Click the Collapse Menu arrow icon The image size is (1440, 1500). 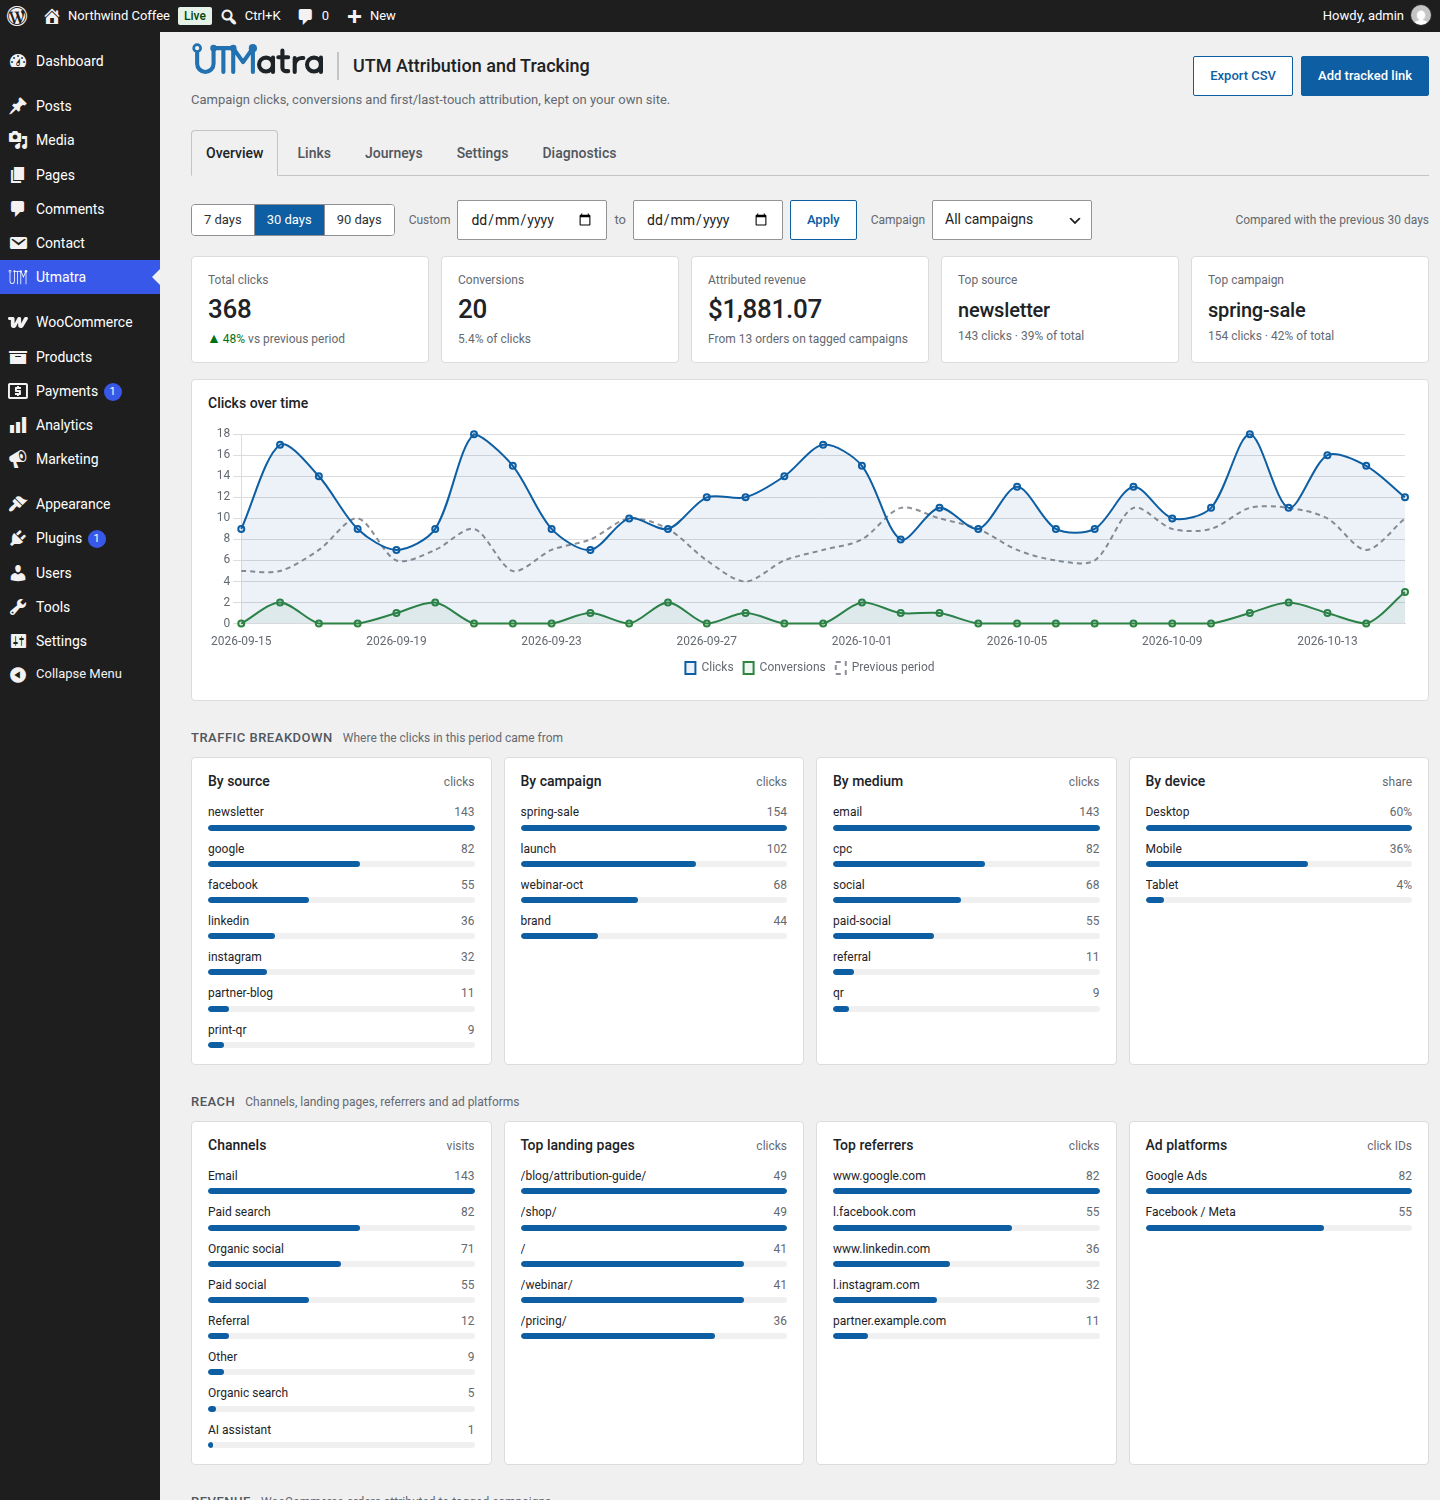[18, 674]
